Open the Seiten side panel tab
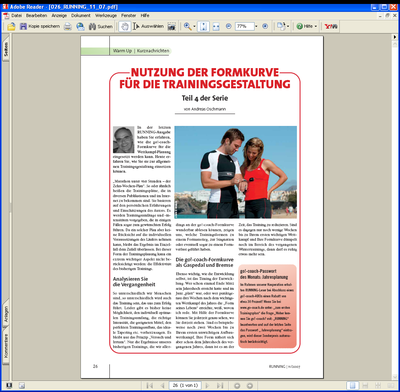 pyautogui.click(x=6, y=49)
